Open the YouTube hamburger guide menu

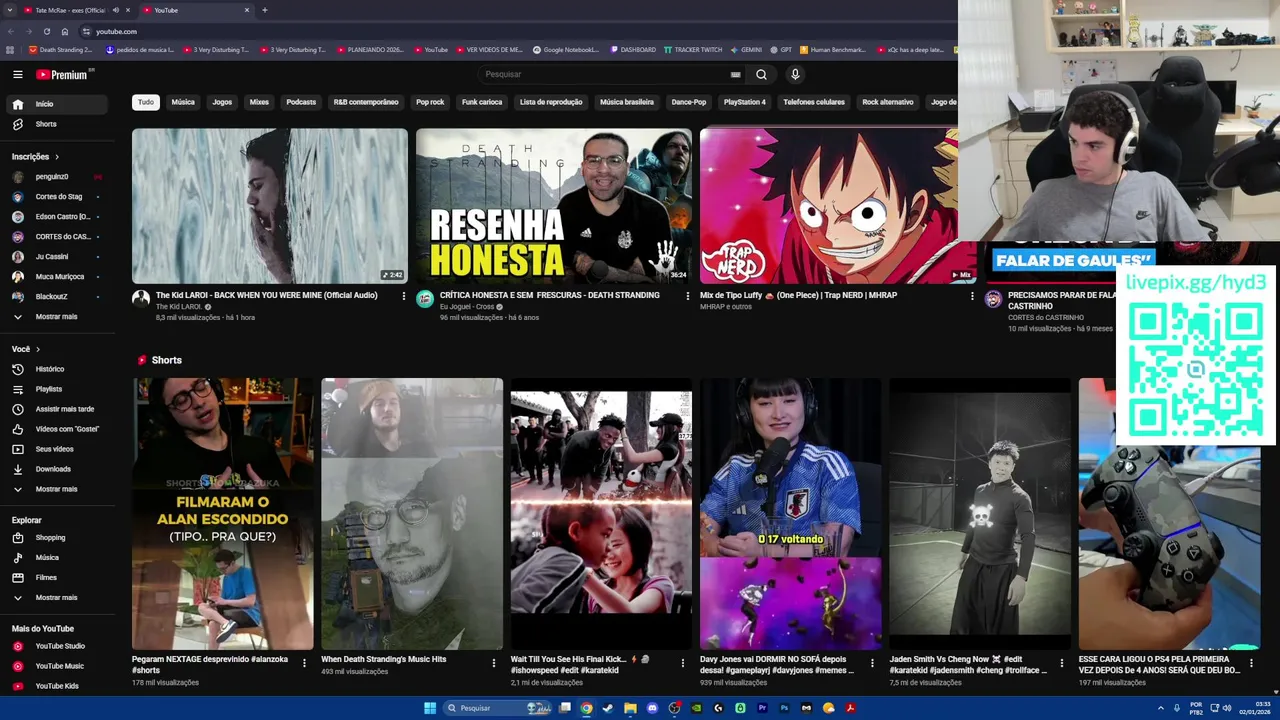click(17, 74)
